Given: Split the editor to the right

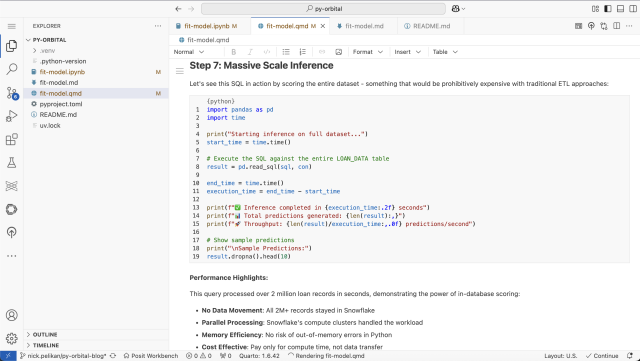Looking at the screenshot, I should 617,26.
